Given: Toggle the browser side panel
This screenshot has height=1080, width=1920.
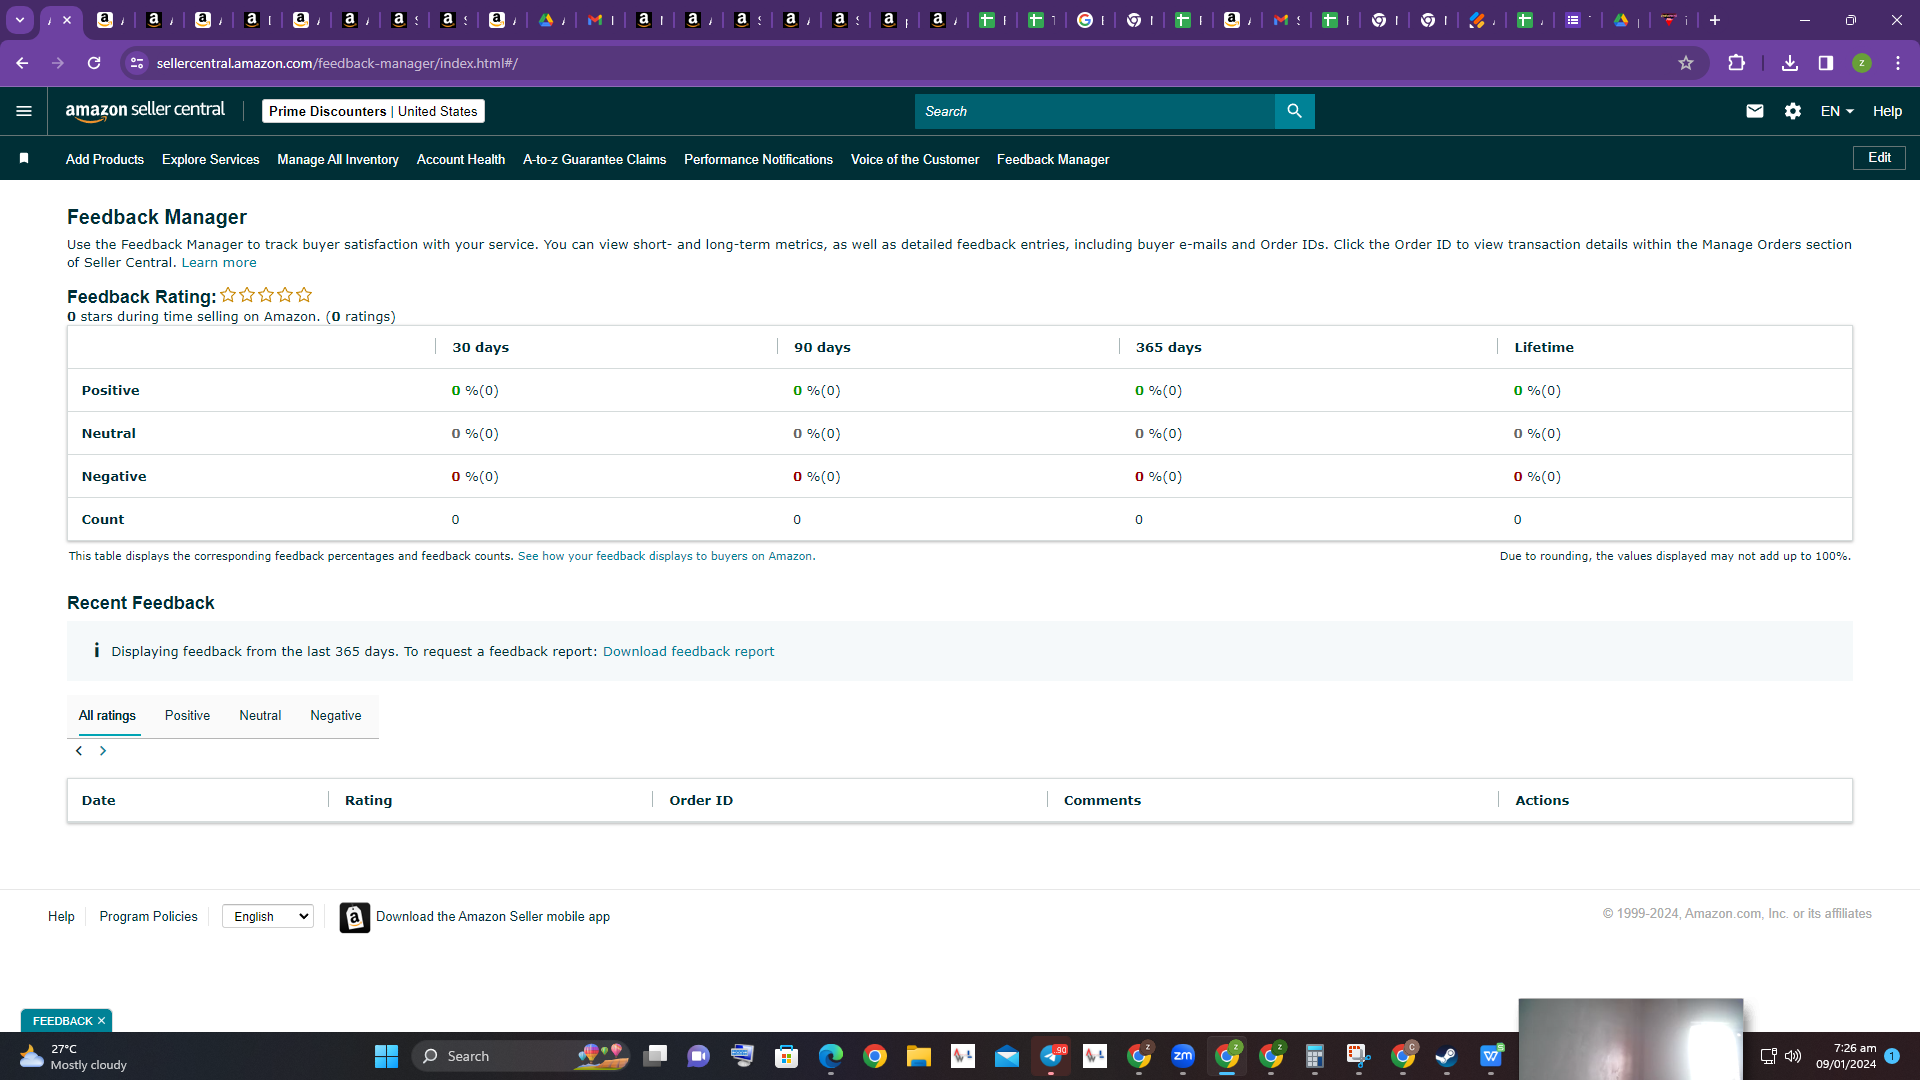Looking at the screenshot, I should click(x=1826, y=63).
